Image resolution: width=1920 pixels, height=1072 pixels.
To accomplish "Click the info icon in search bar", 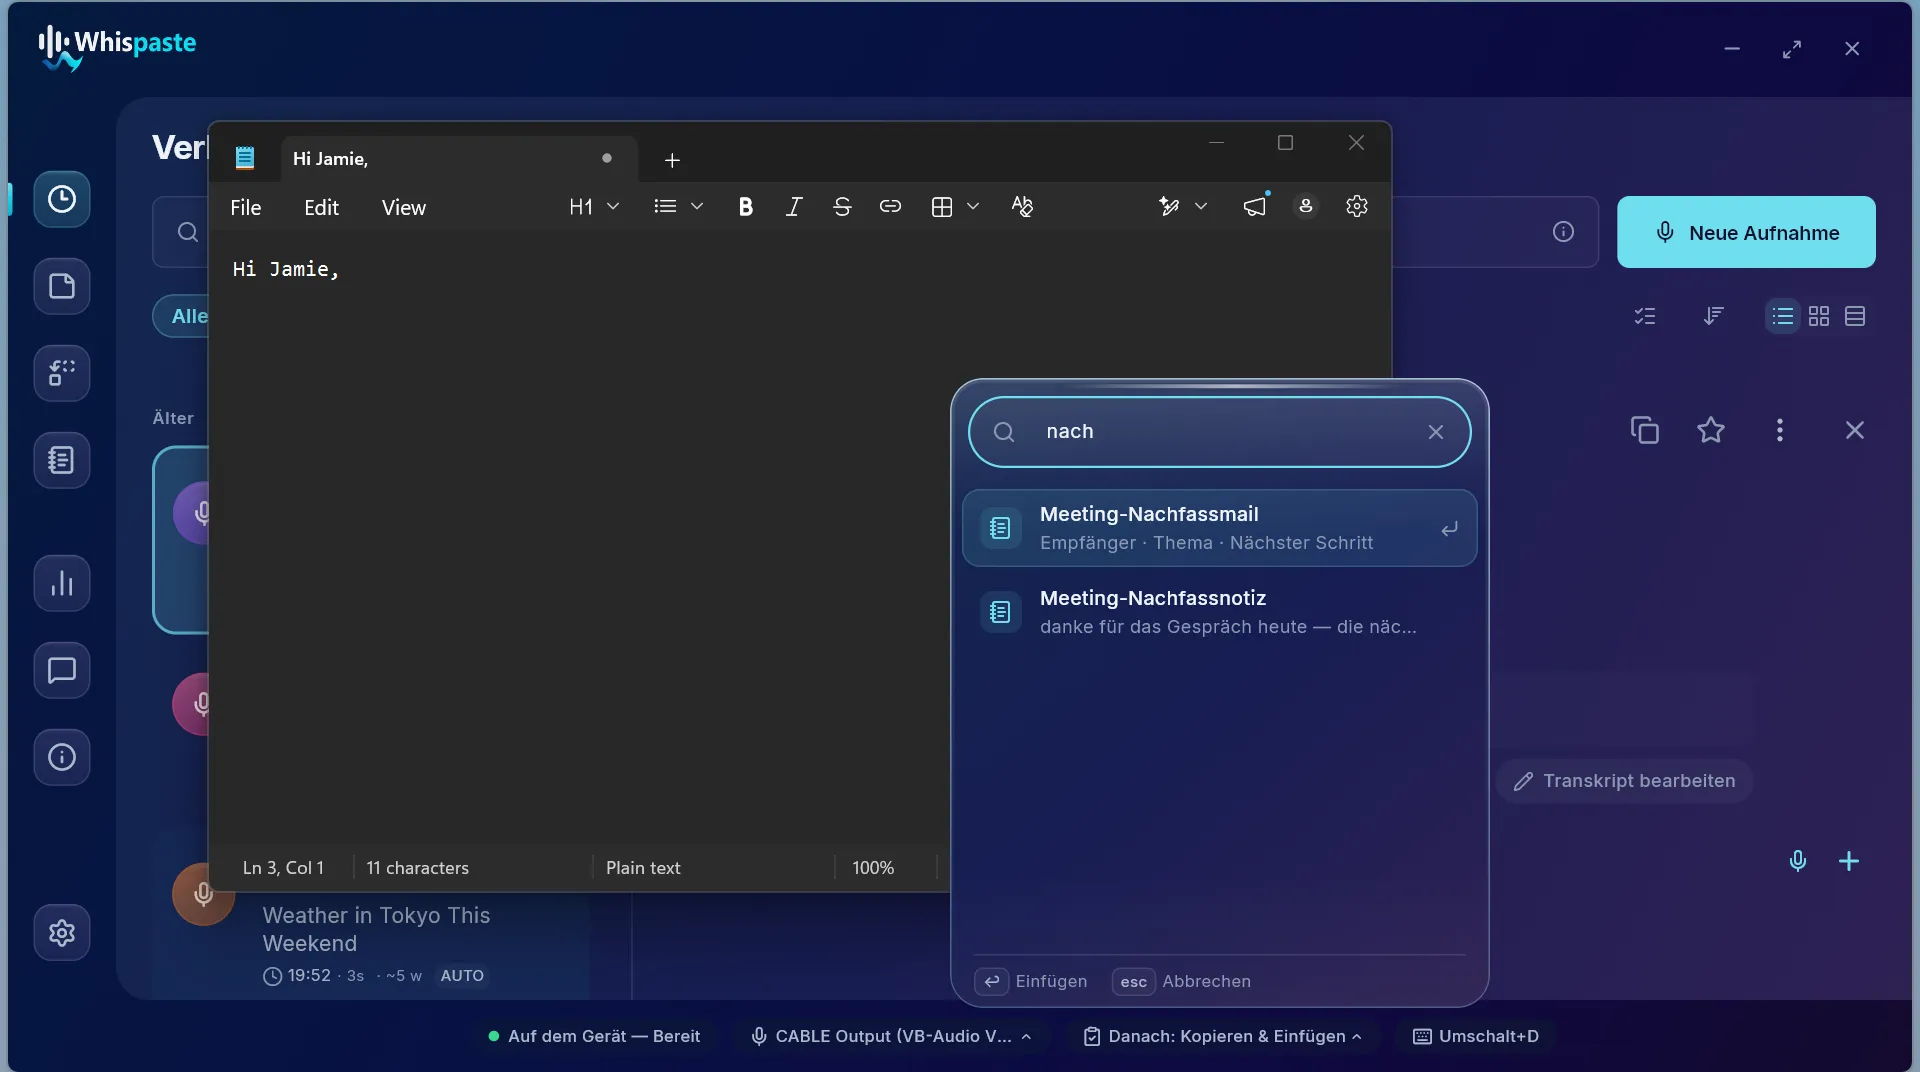I will pyautogui.click(x=1563, y=232).
